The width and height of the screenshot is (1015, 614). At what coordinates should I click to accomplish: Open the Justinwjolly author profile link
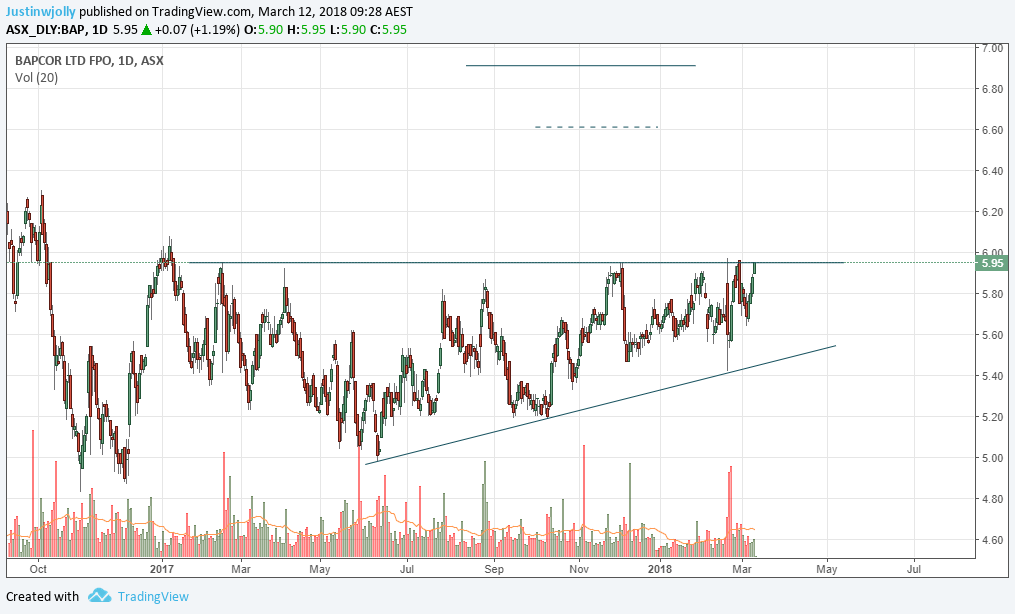point(41,12)
